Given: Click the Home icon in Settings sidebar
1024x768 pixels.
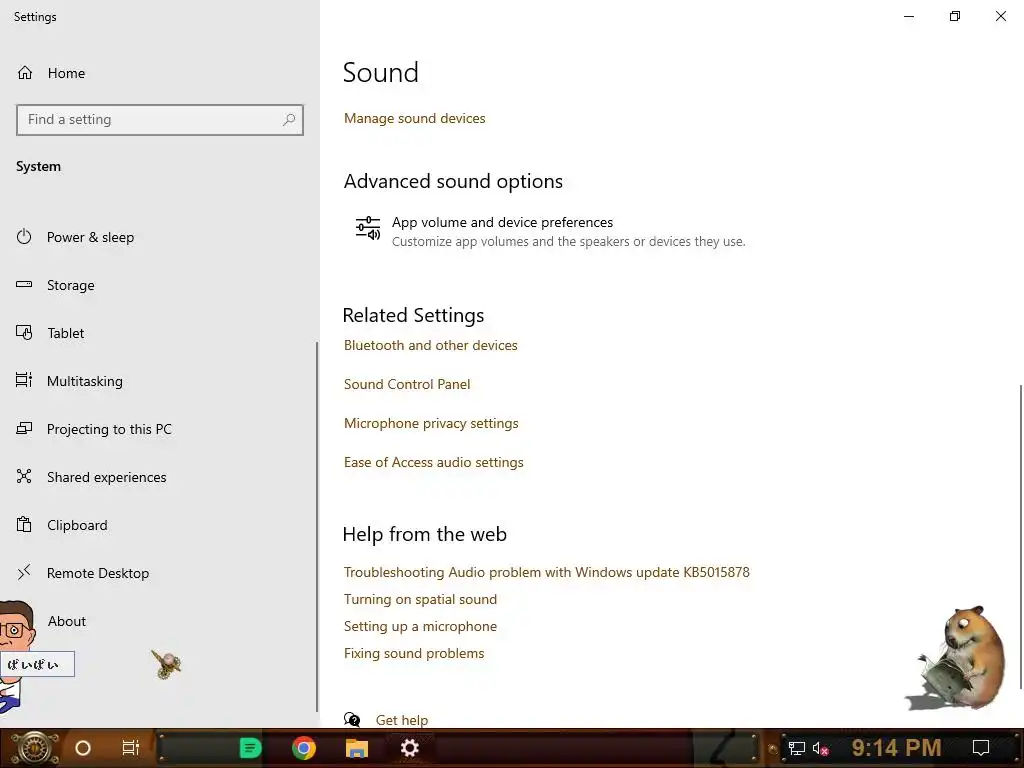Looking at the screenshot, I should pyautogui.click(x=25, y=72).
